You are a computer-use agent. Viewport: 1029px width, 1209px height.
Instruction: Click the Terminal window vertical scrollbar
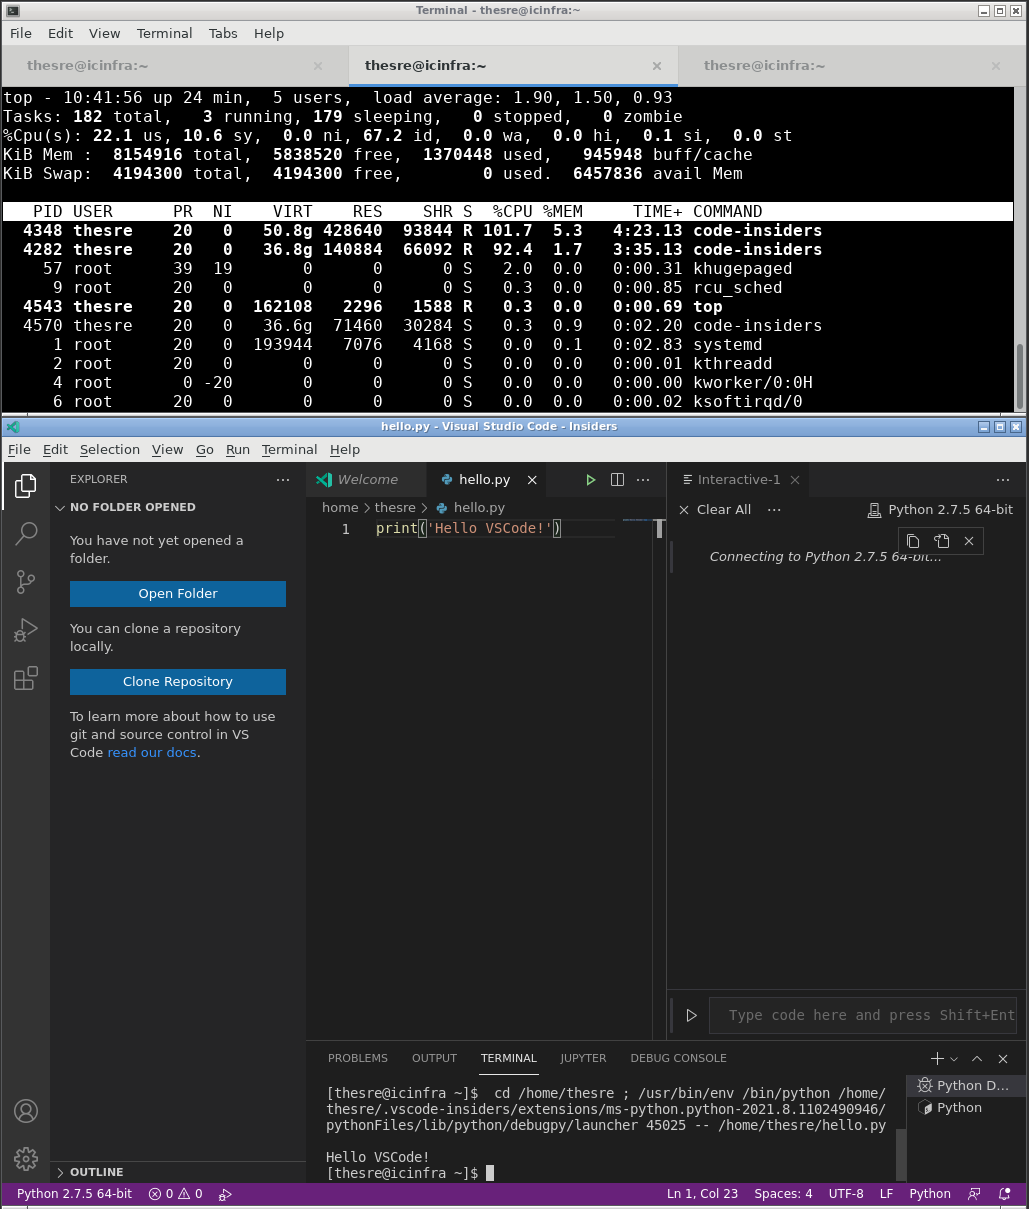click(x=1020, y=378)
